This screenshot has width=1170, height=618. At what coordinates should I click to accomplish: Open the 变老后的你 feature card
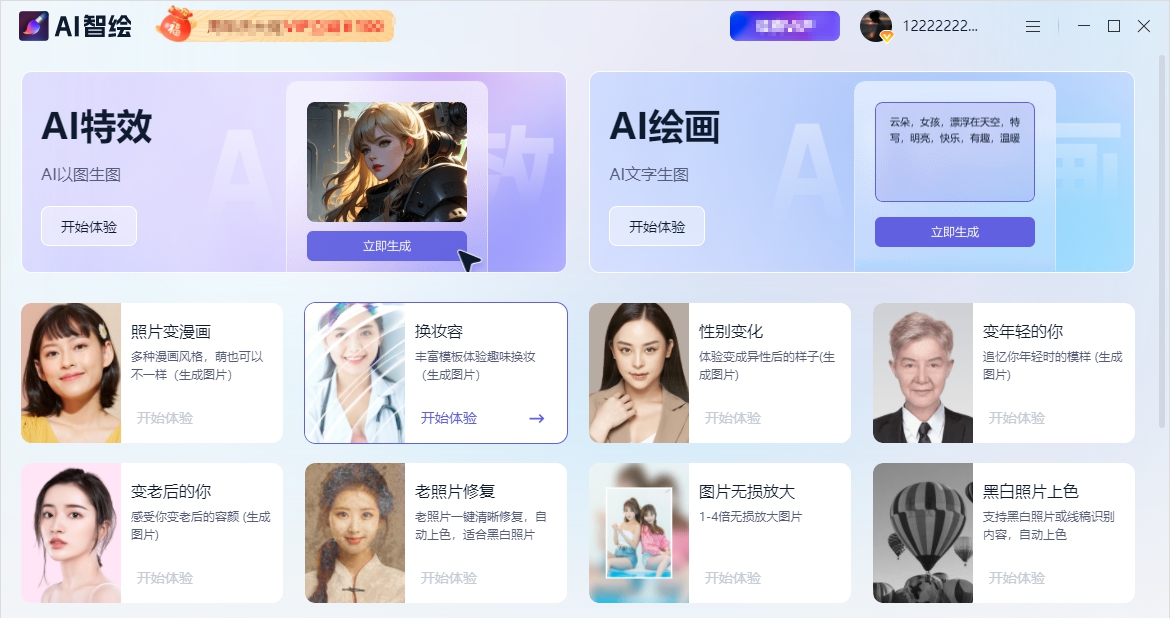click(x=152, y=533)
